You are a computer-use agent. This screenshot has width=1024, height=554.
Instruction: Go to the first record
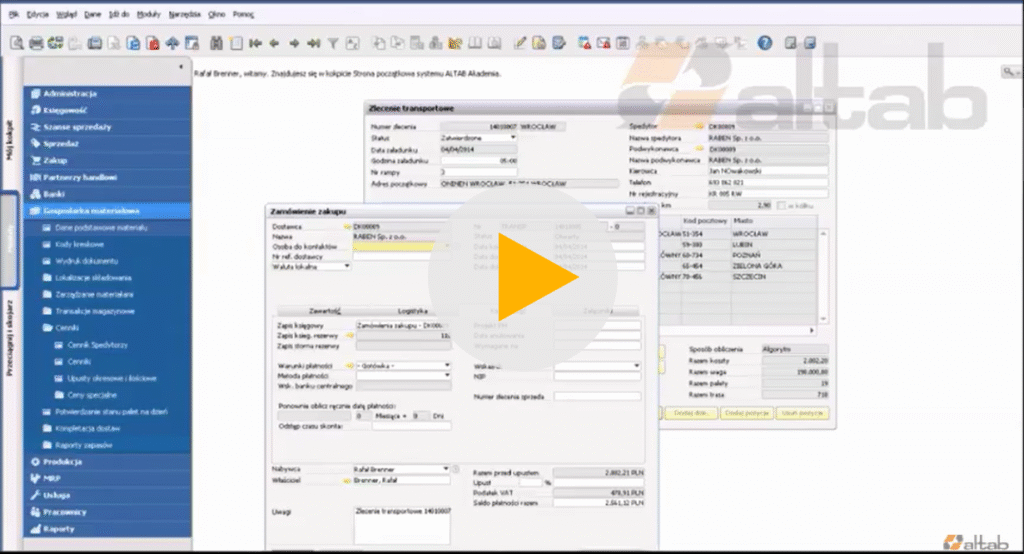pos(255,43)
